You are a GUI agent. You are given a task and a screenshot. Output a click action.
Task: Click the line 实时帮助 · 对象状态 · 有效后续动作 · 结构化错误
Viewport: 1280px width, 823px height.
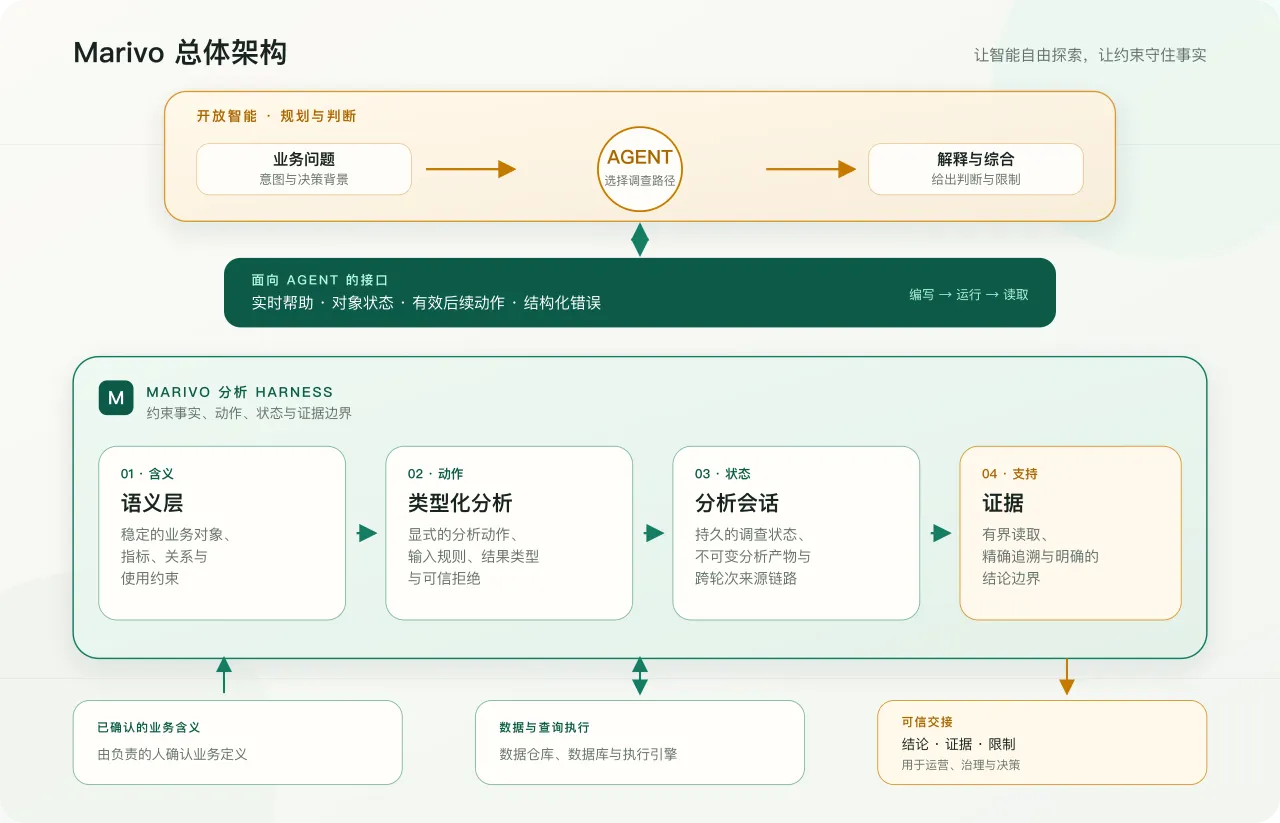[426, 303]
